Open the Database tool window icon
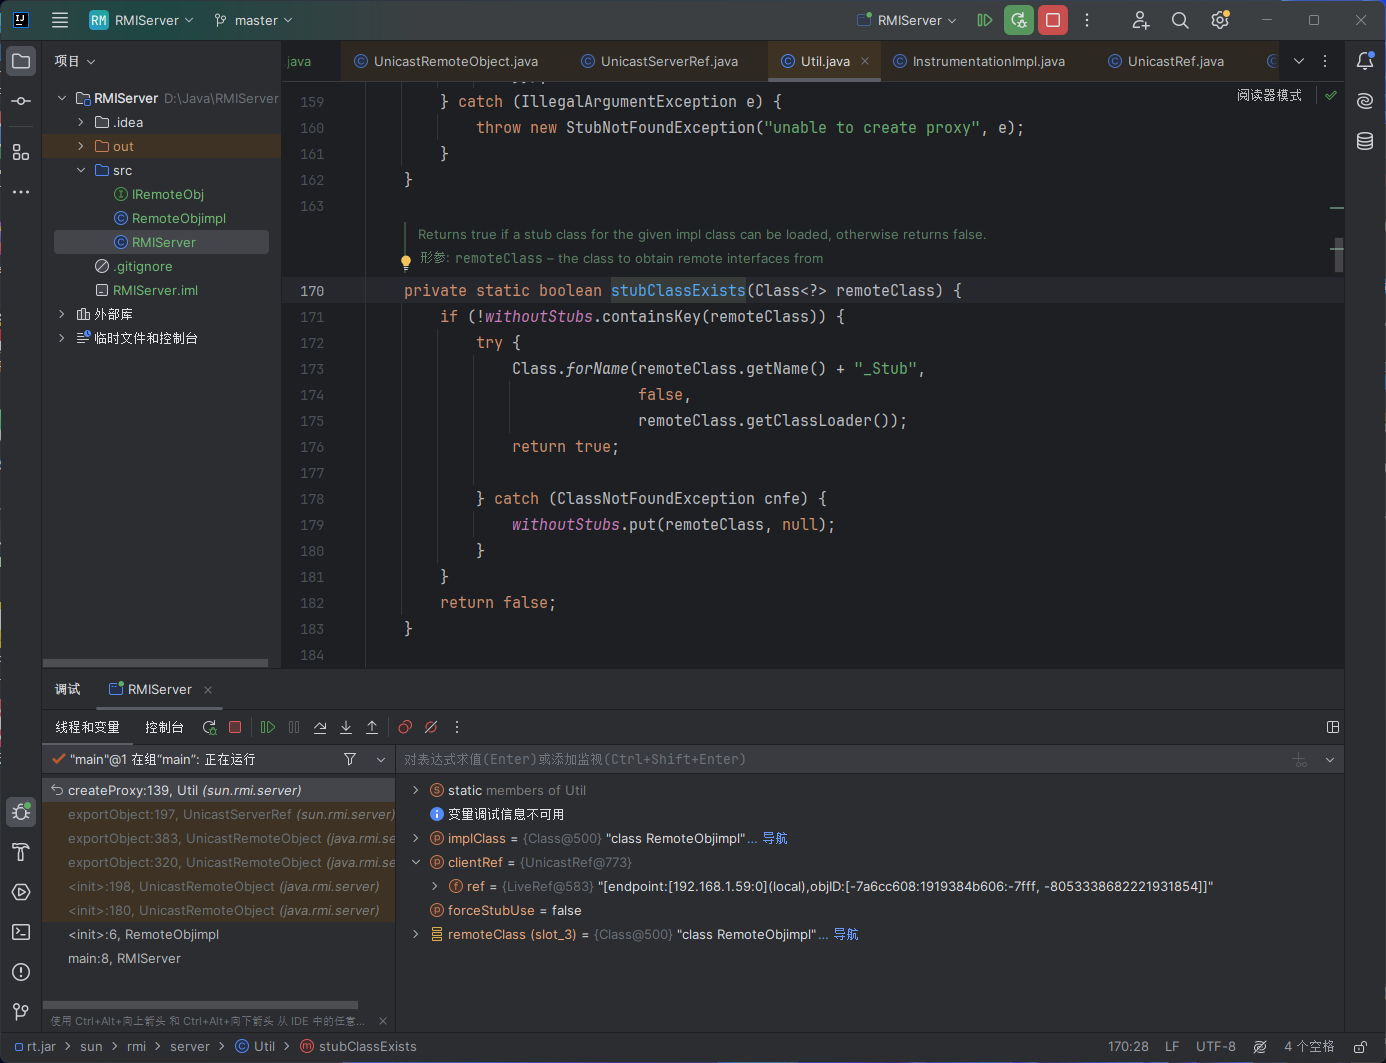Image resolution: width=1386 pixels, height=1063 pixels. click(1365, 141)
